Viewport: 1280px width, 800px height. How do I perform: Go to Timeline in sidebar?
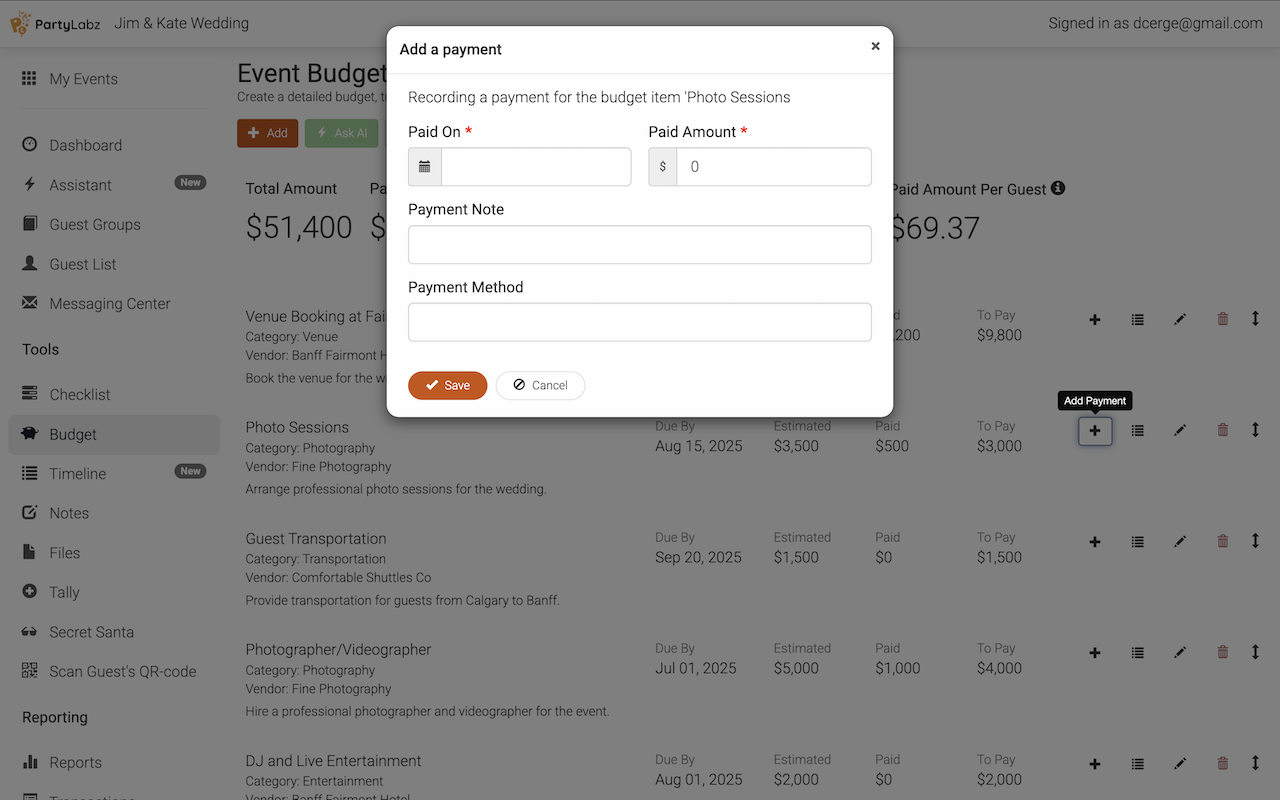77,474
